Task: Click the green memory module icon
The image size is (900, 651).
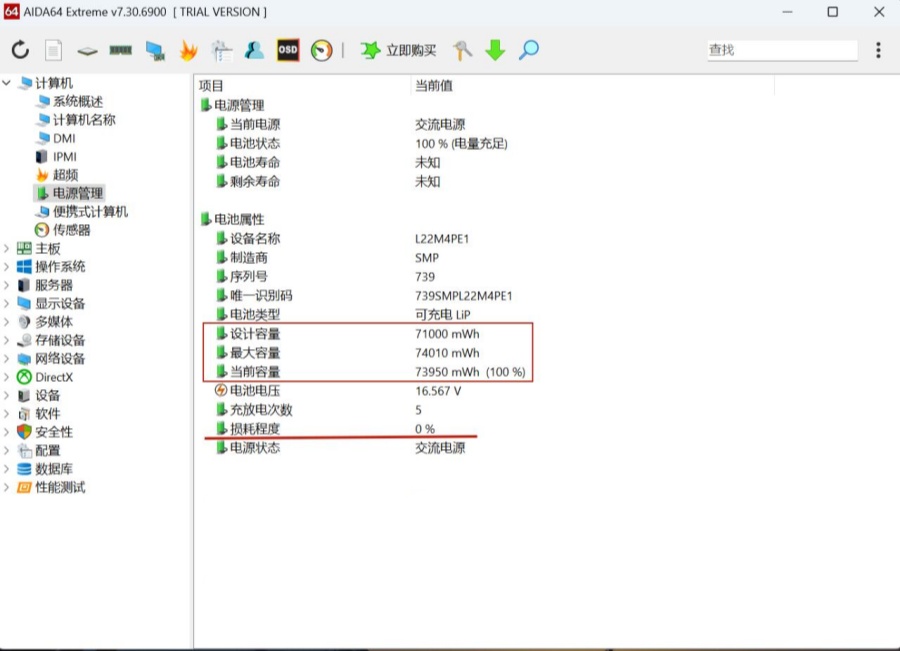Action: tap(121, 51)
